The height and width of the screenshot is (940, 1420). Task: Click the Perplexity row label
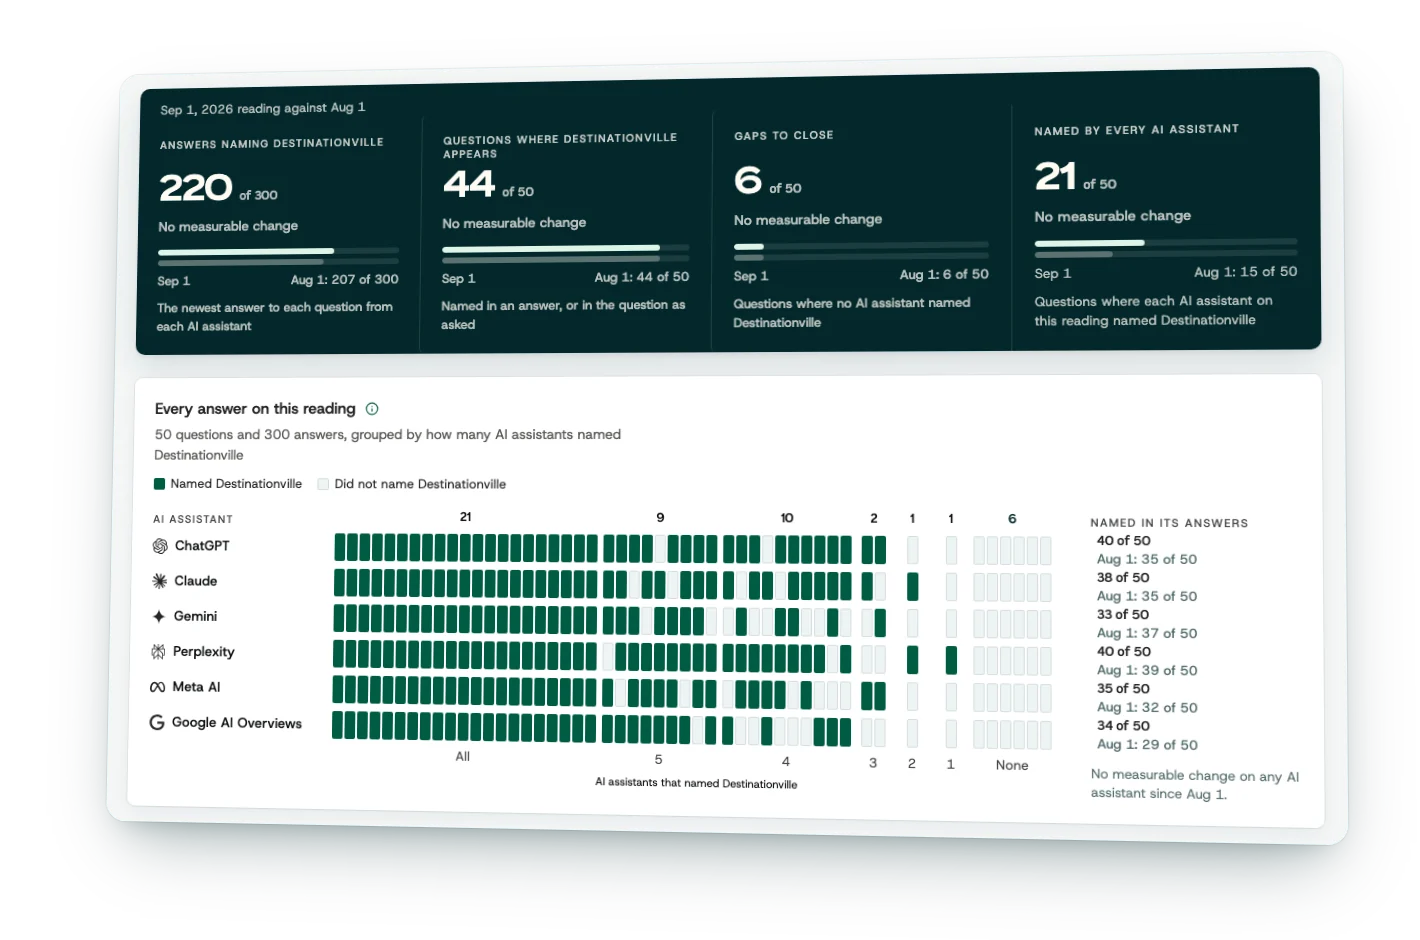pos(203,652)
